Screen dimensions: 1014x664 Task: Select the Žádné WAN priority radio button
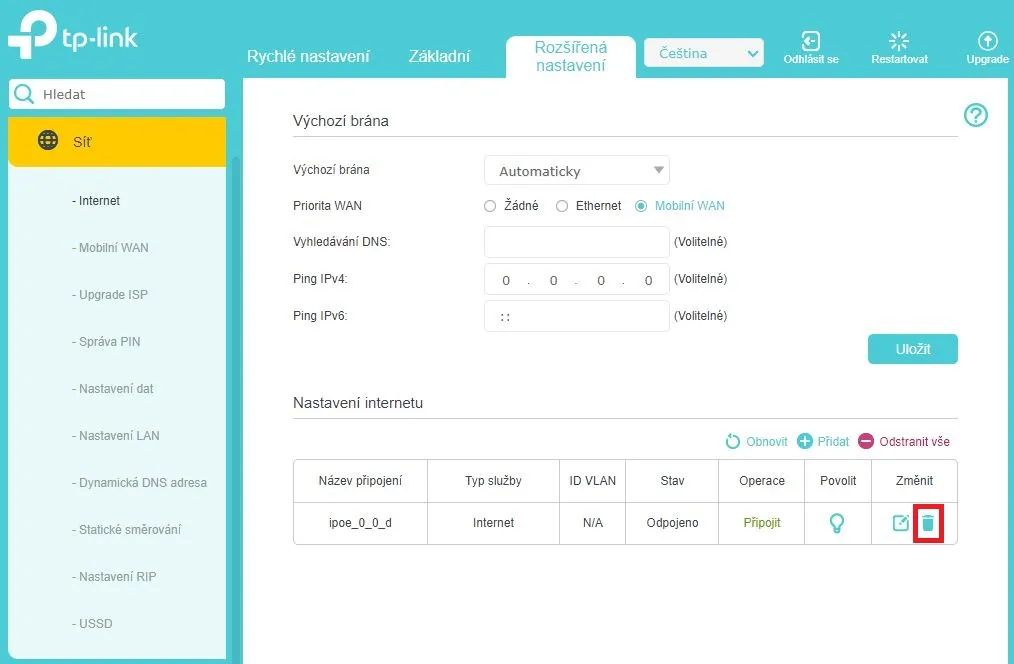coord(490,206)
